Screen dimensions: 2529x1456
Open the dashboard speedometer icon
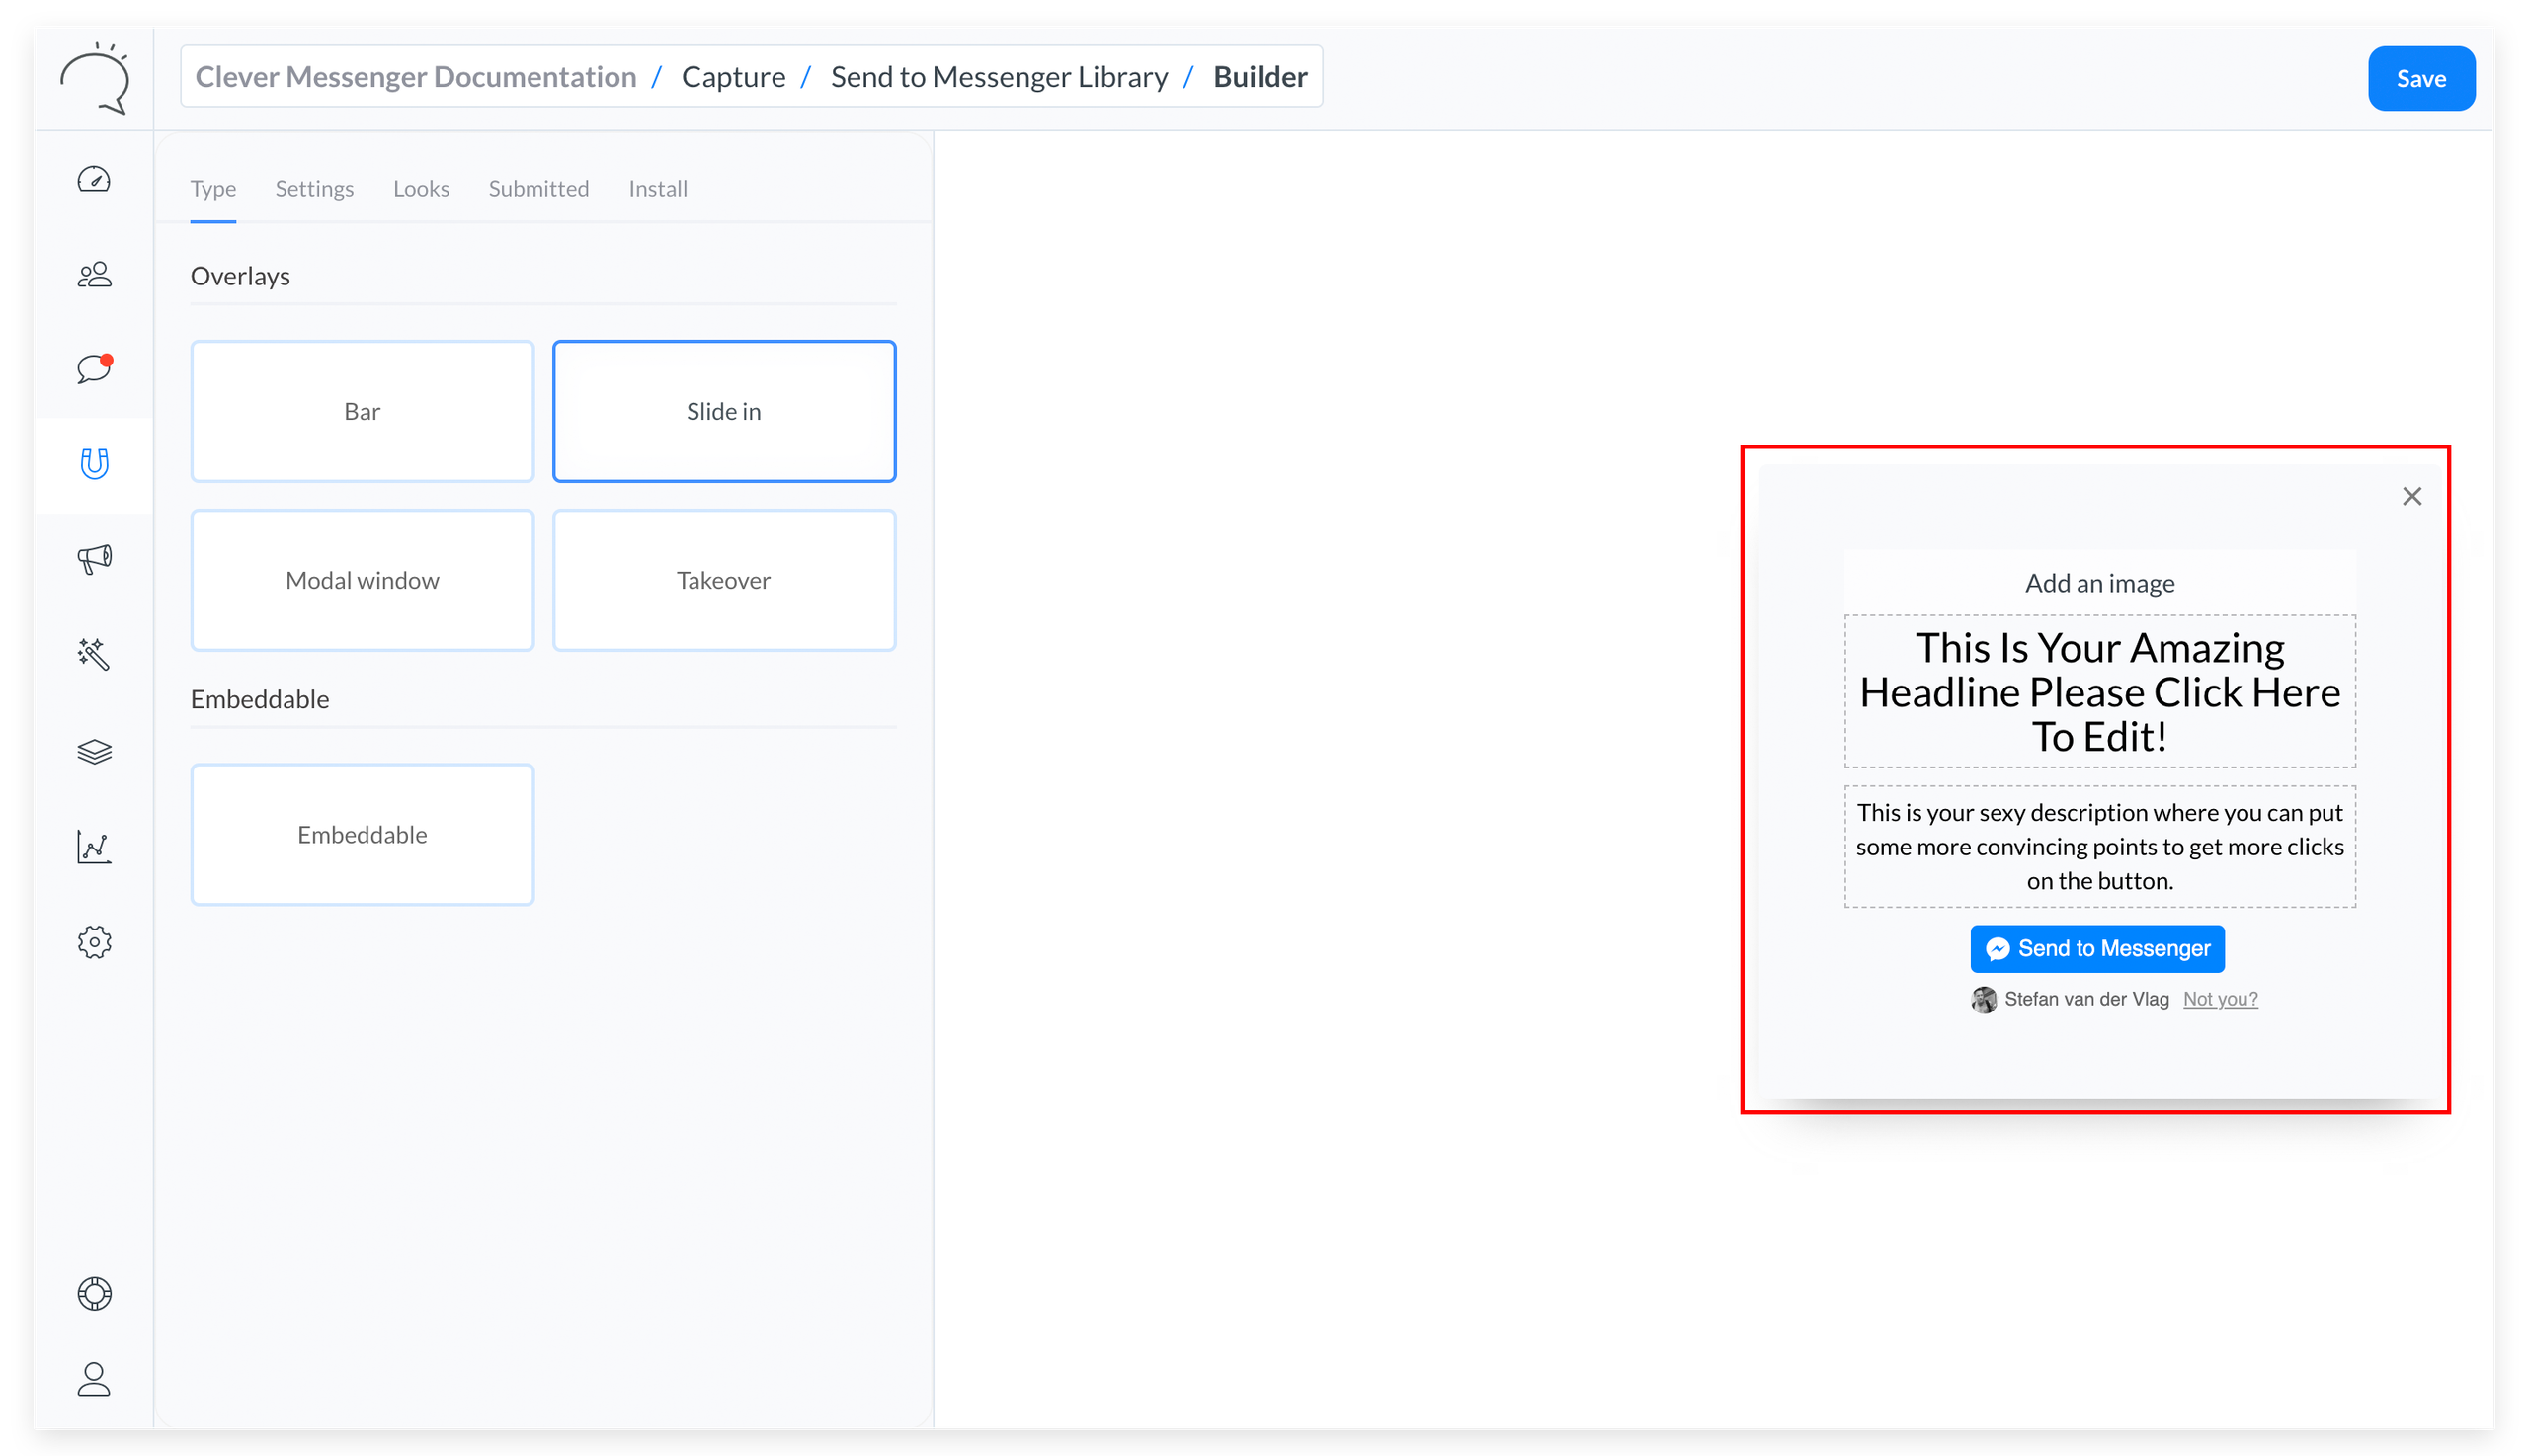[x=94, y=180]
